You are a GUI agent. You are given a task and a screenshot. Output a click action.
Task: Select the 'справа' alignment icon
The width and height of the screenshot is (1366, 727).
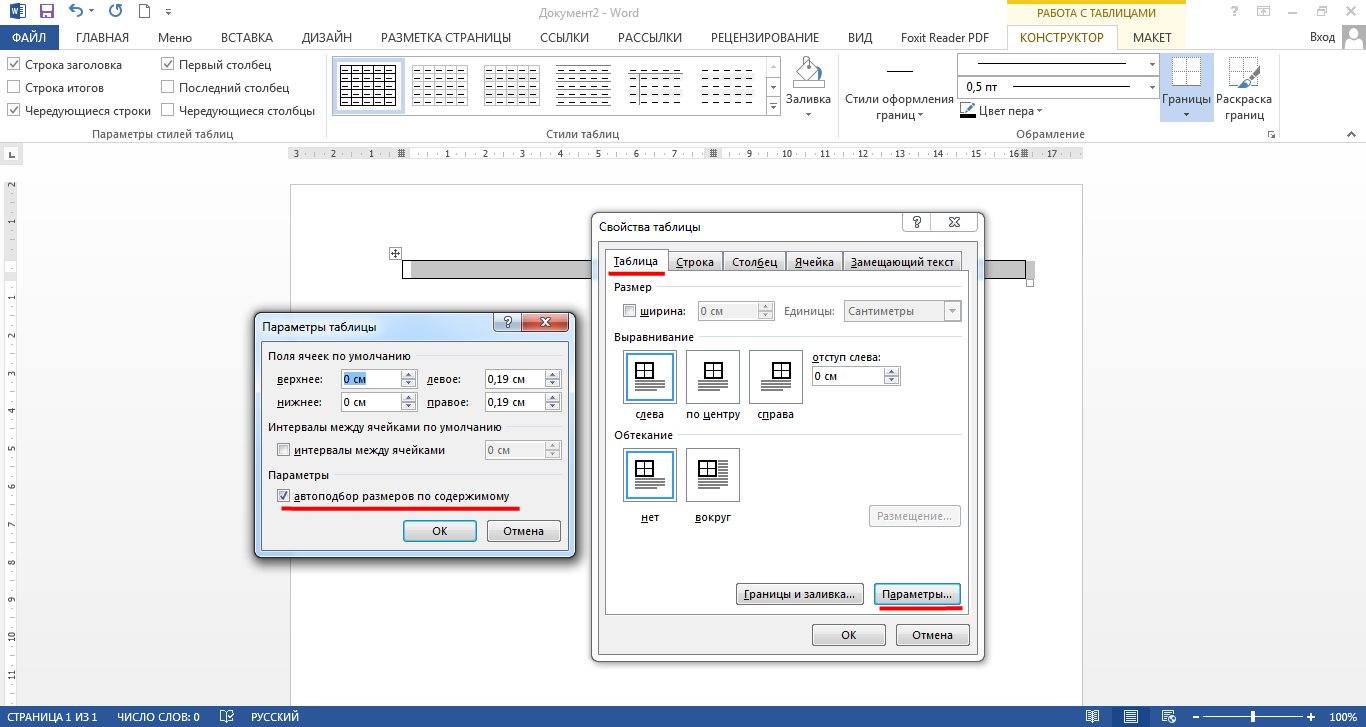click(775, 377)
